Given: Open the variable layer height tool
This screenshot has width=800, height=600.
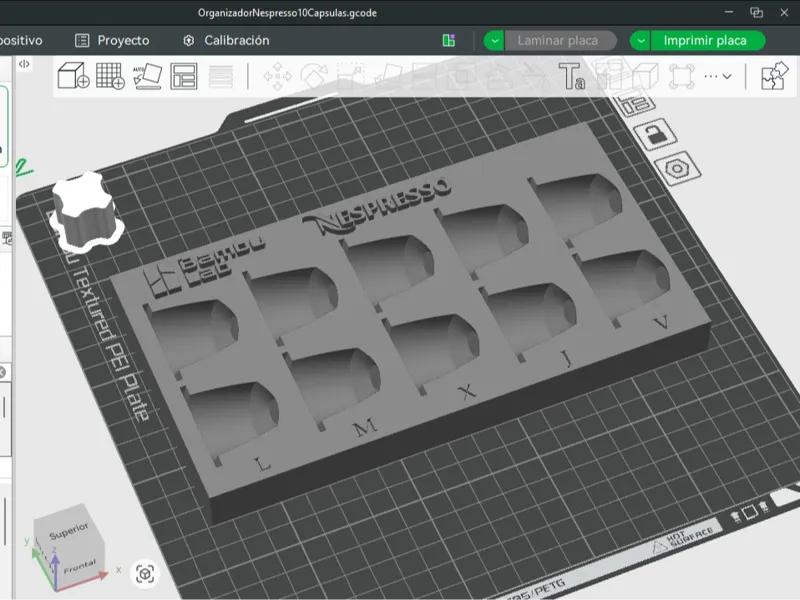Looking at the screenshot, I should click(220, 76).
